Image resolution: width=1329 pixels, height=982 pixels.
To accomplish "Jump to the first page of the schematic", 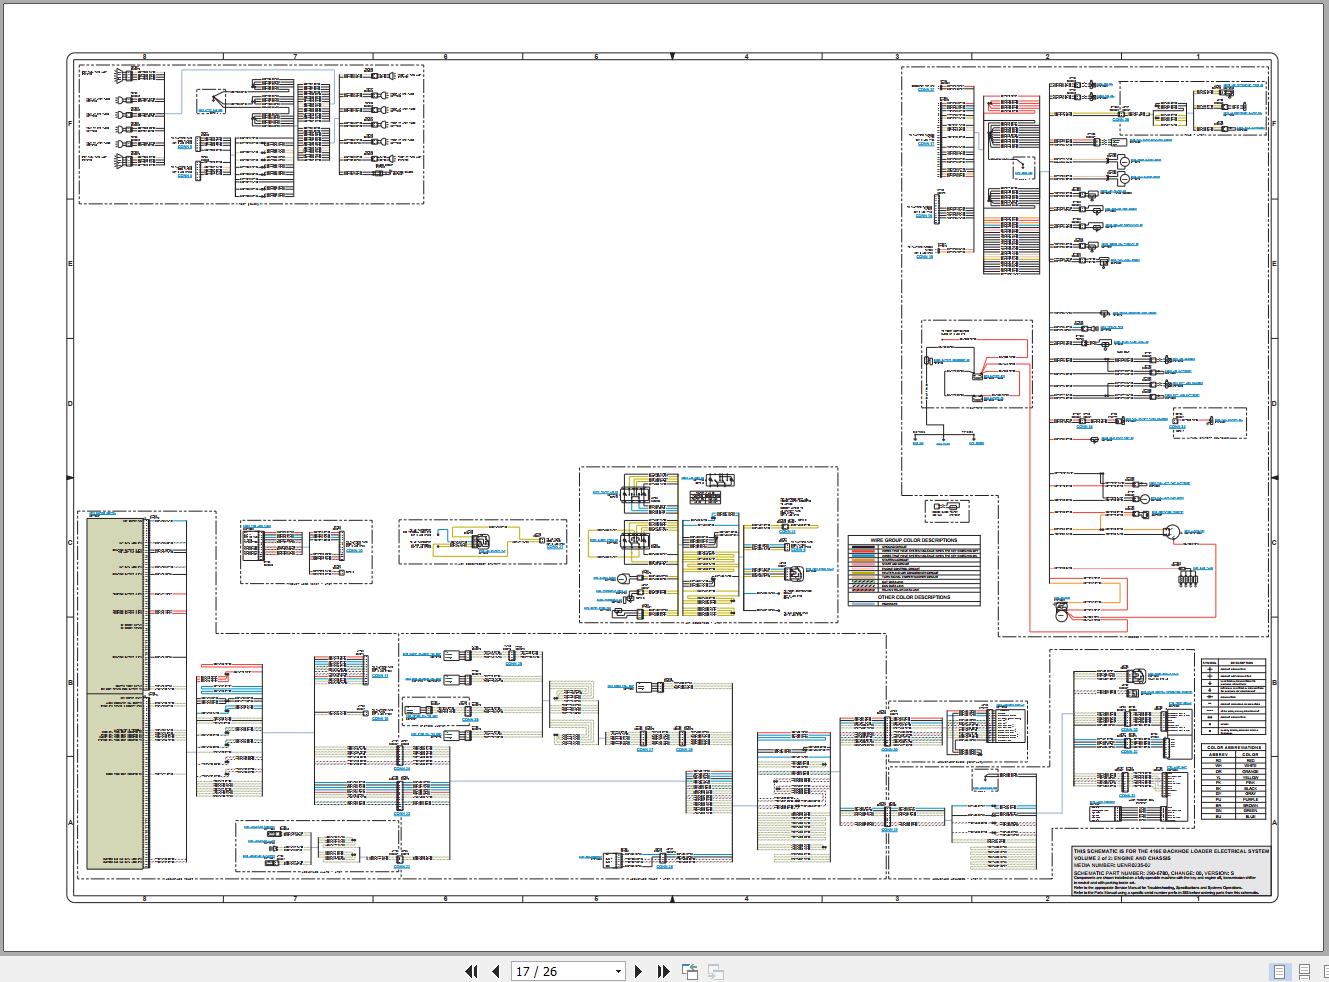I will (x=471, y=971).
